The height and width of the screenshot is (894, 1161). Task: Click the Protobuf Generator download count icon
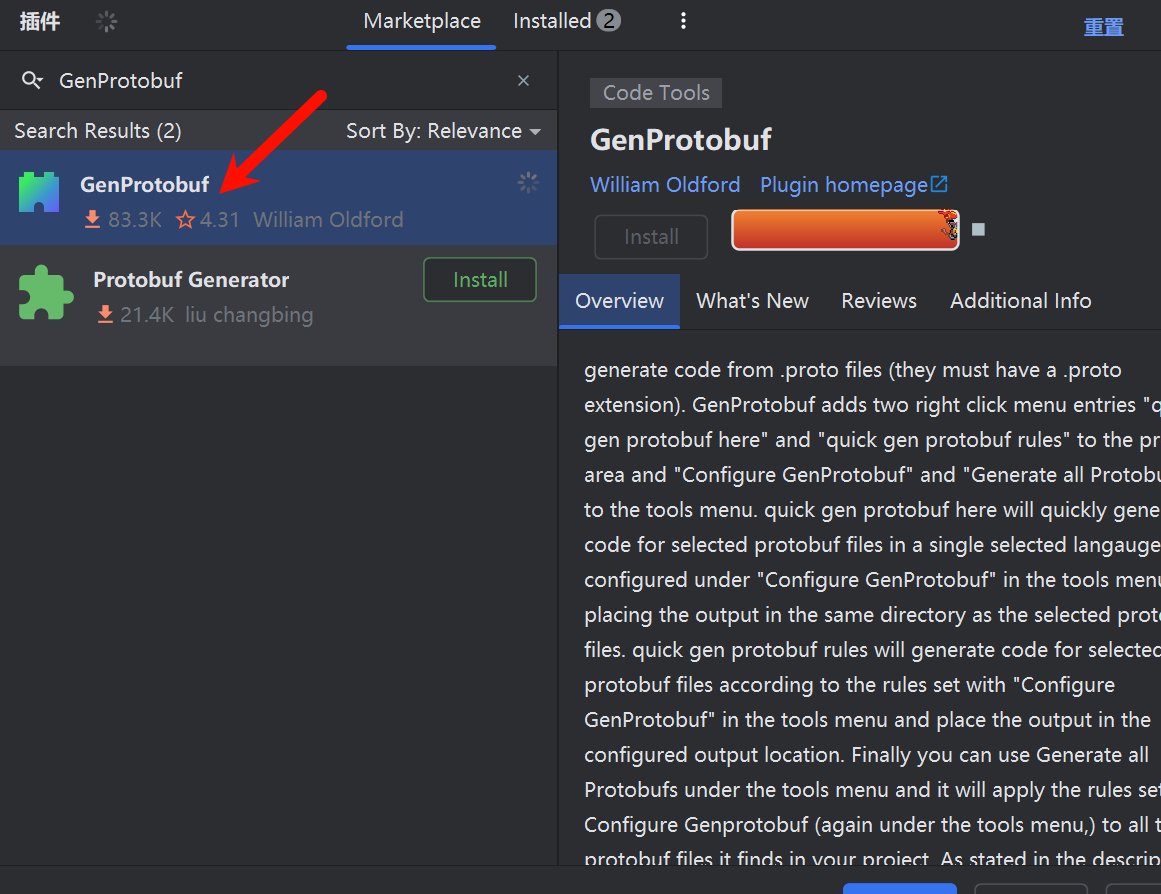click(105, 315)
